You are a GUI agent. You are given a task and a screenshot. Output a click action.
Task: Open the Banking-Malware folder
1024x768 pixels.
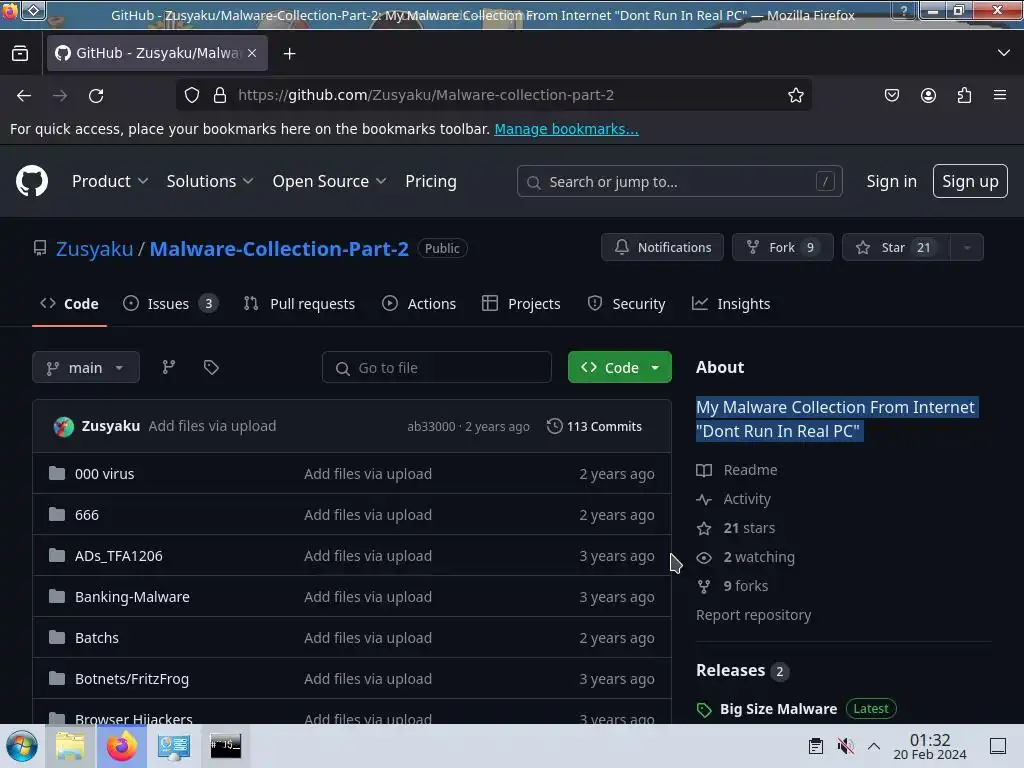tap(133, 597)
